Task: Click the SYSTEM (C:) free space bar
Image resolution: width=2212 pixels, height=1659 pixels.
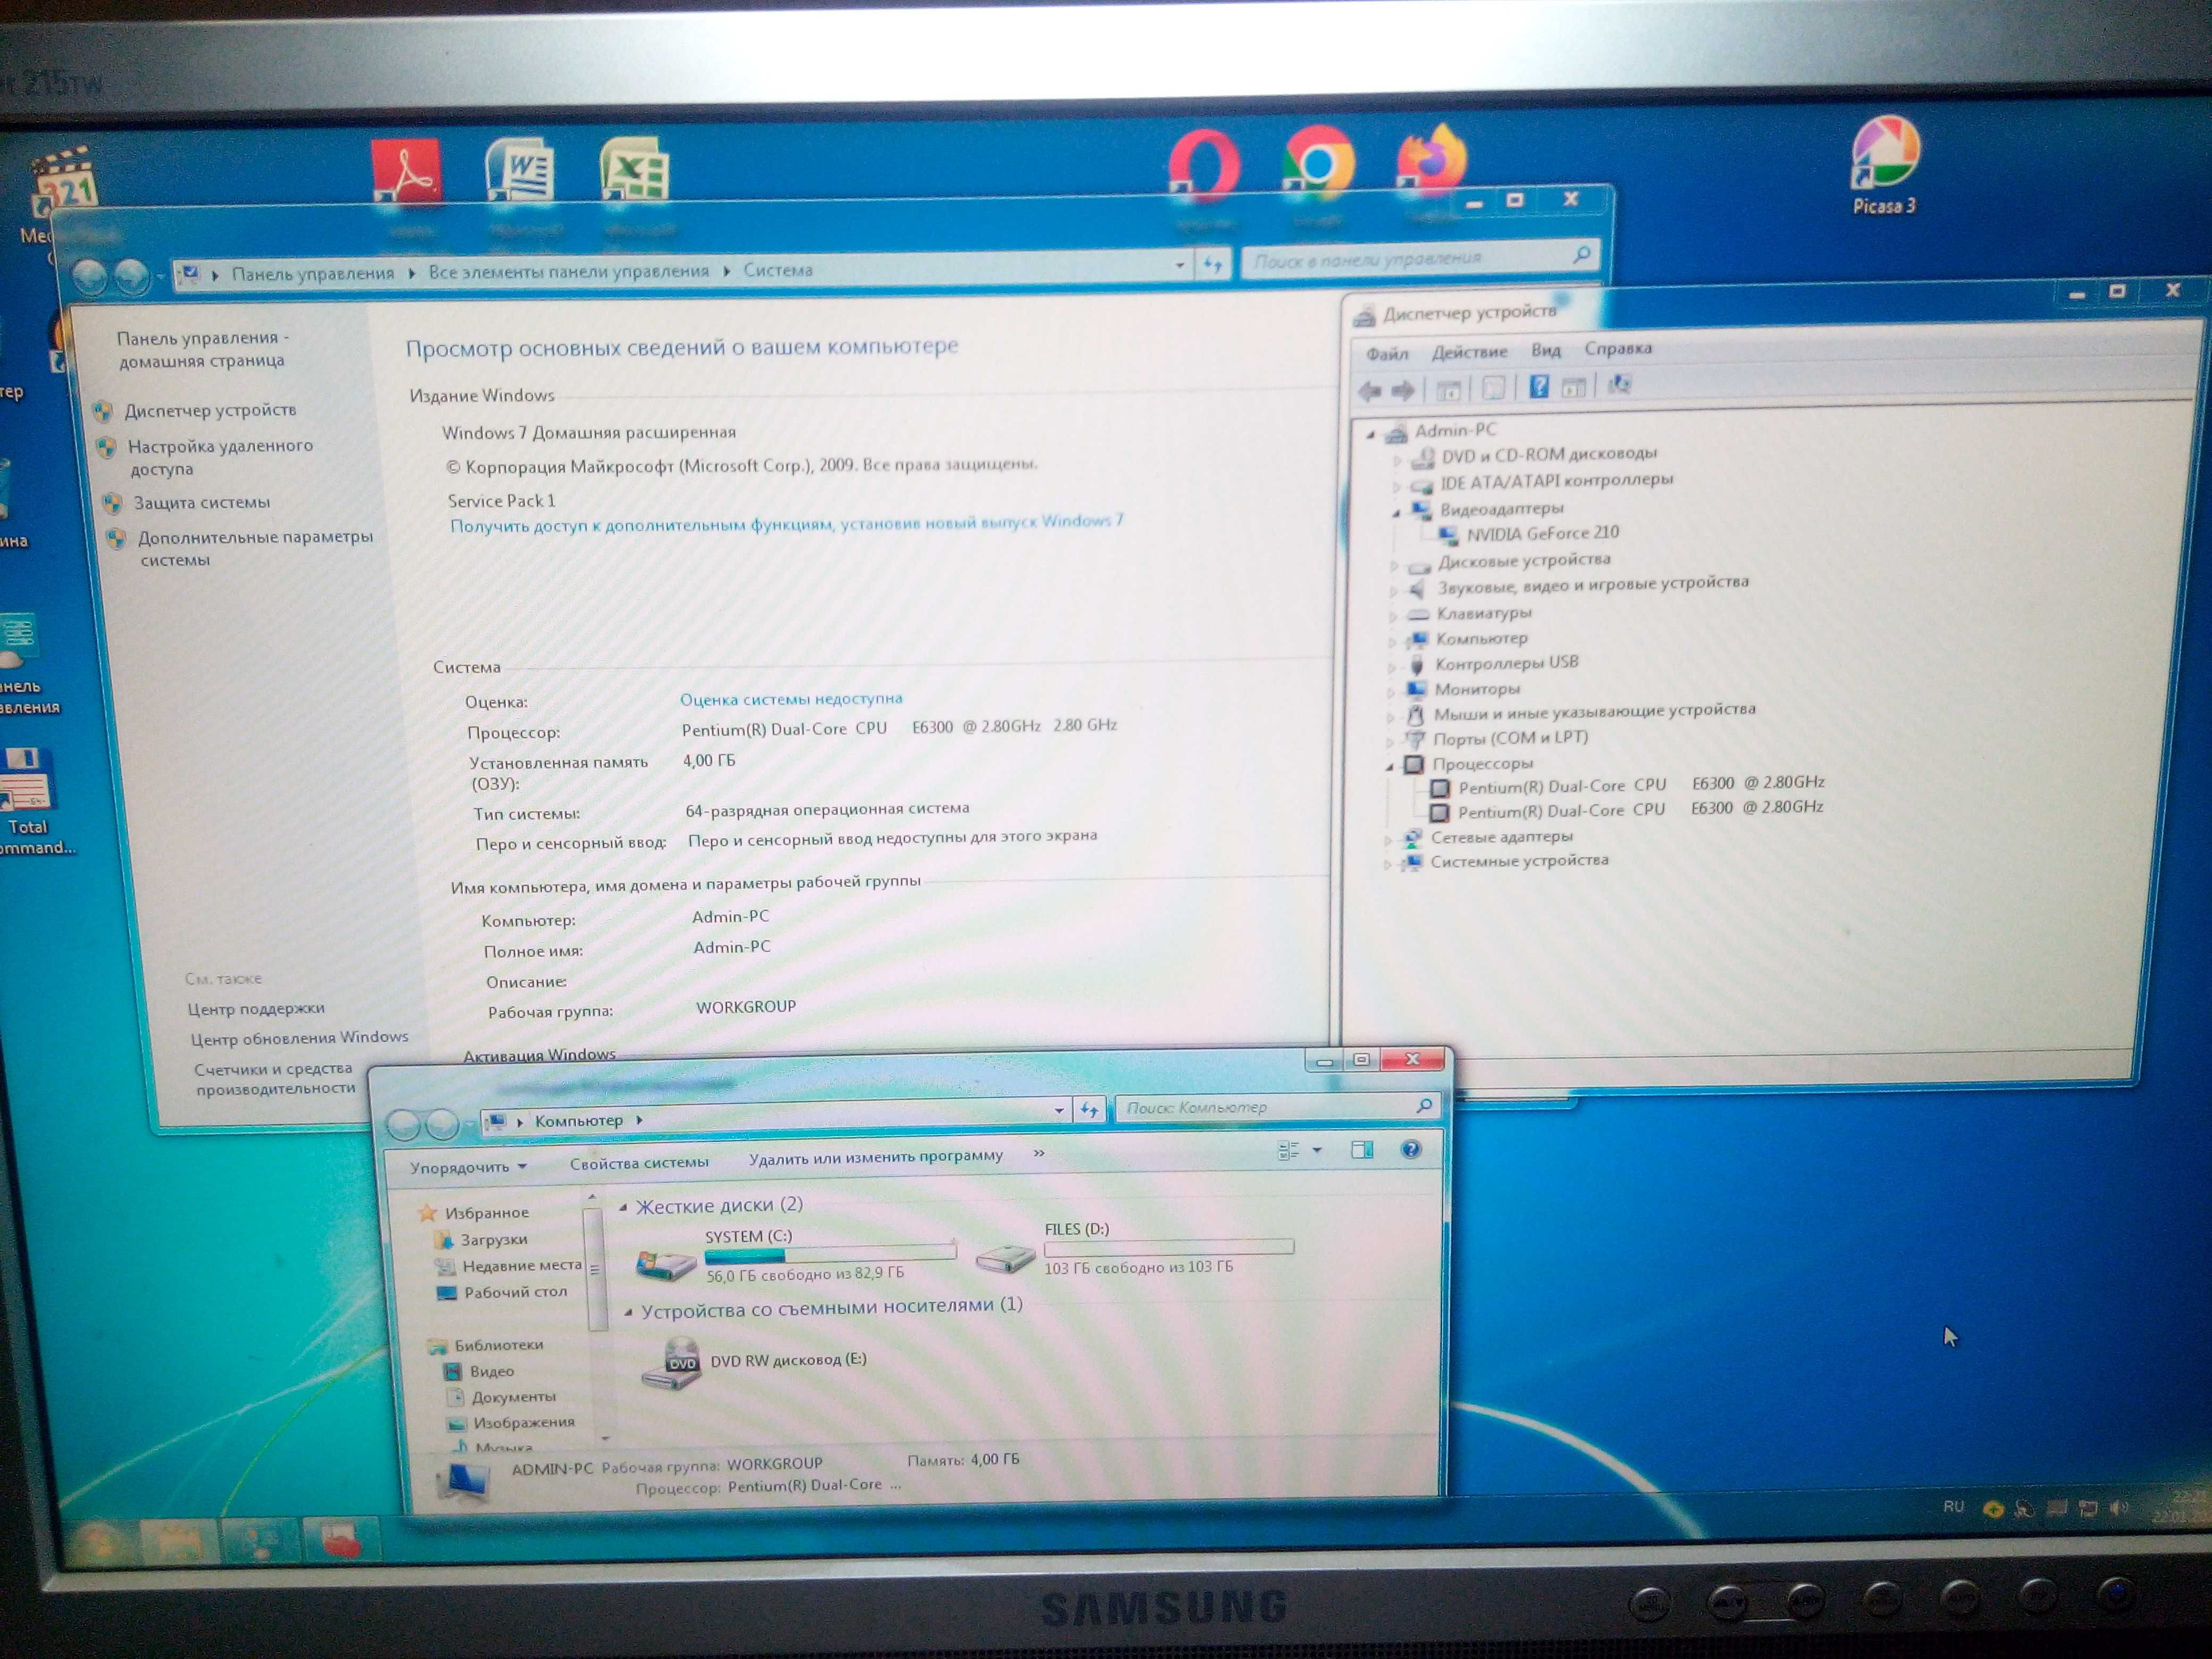Action: pos(830,1254)
